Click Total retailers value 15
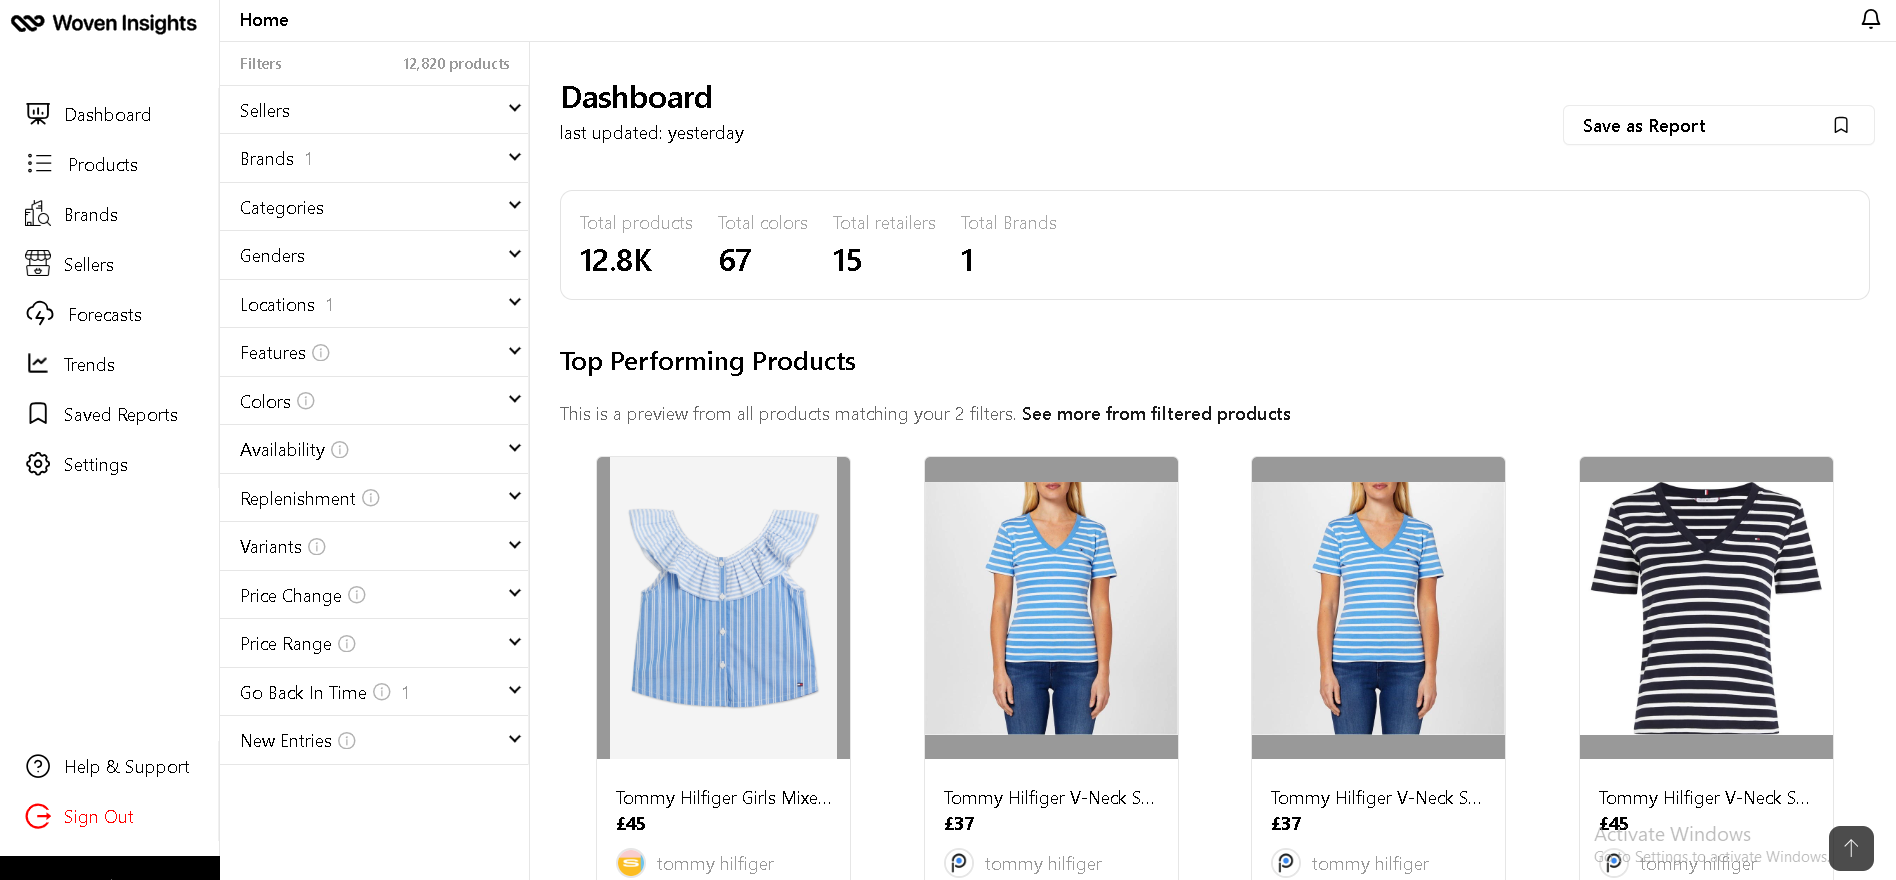The width and height of the screenshot is (1896, 880). click(x=847, y=260)
